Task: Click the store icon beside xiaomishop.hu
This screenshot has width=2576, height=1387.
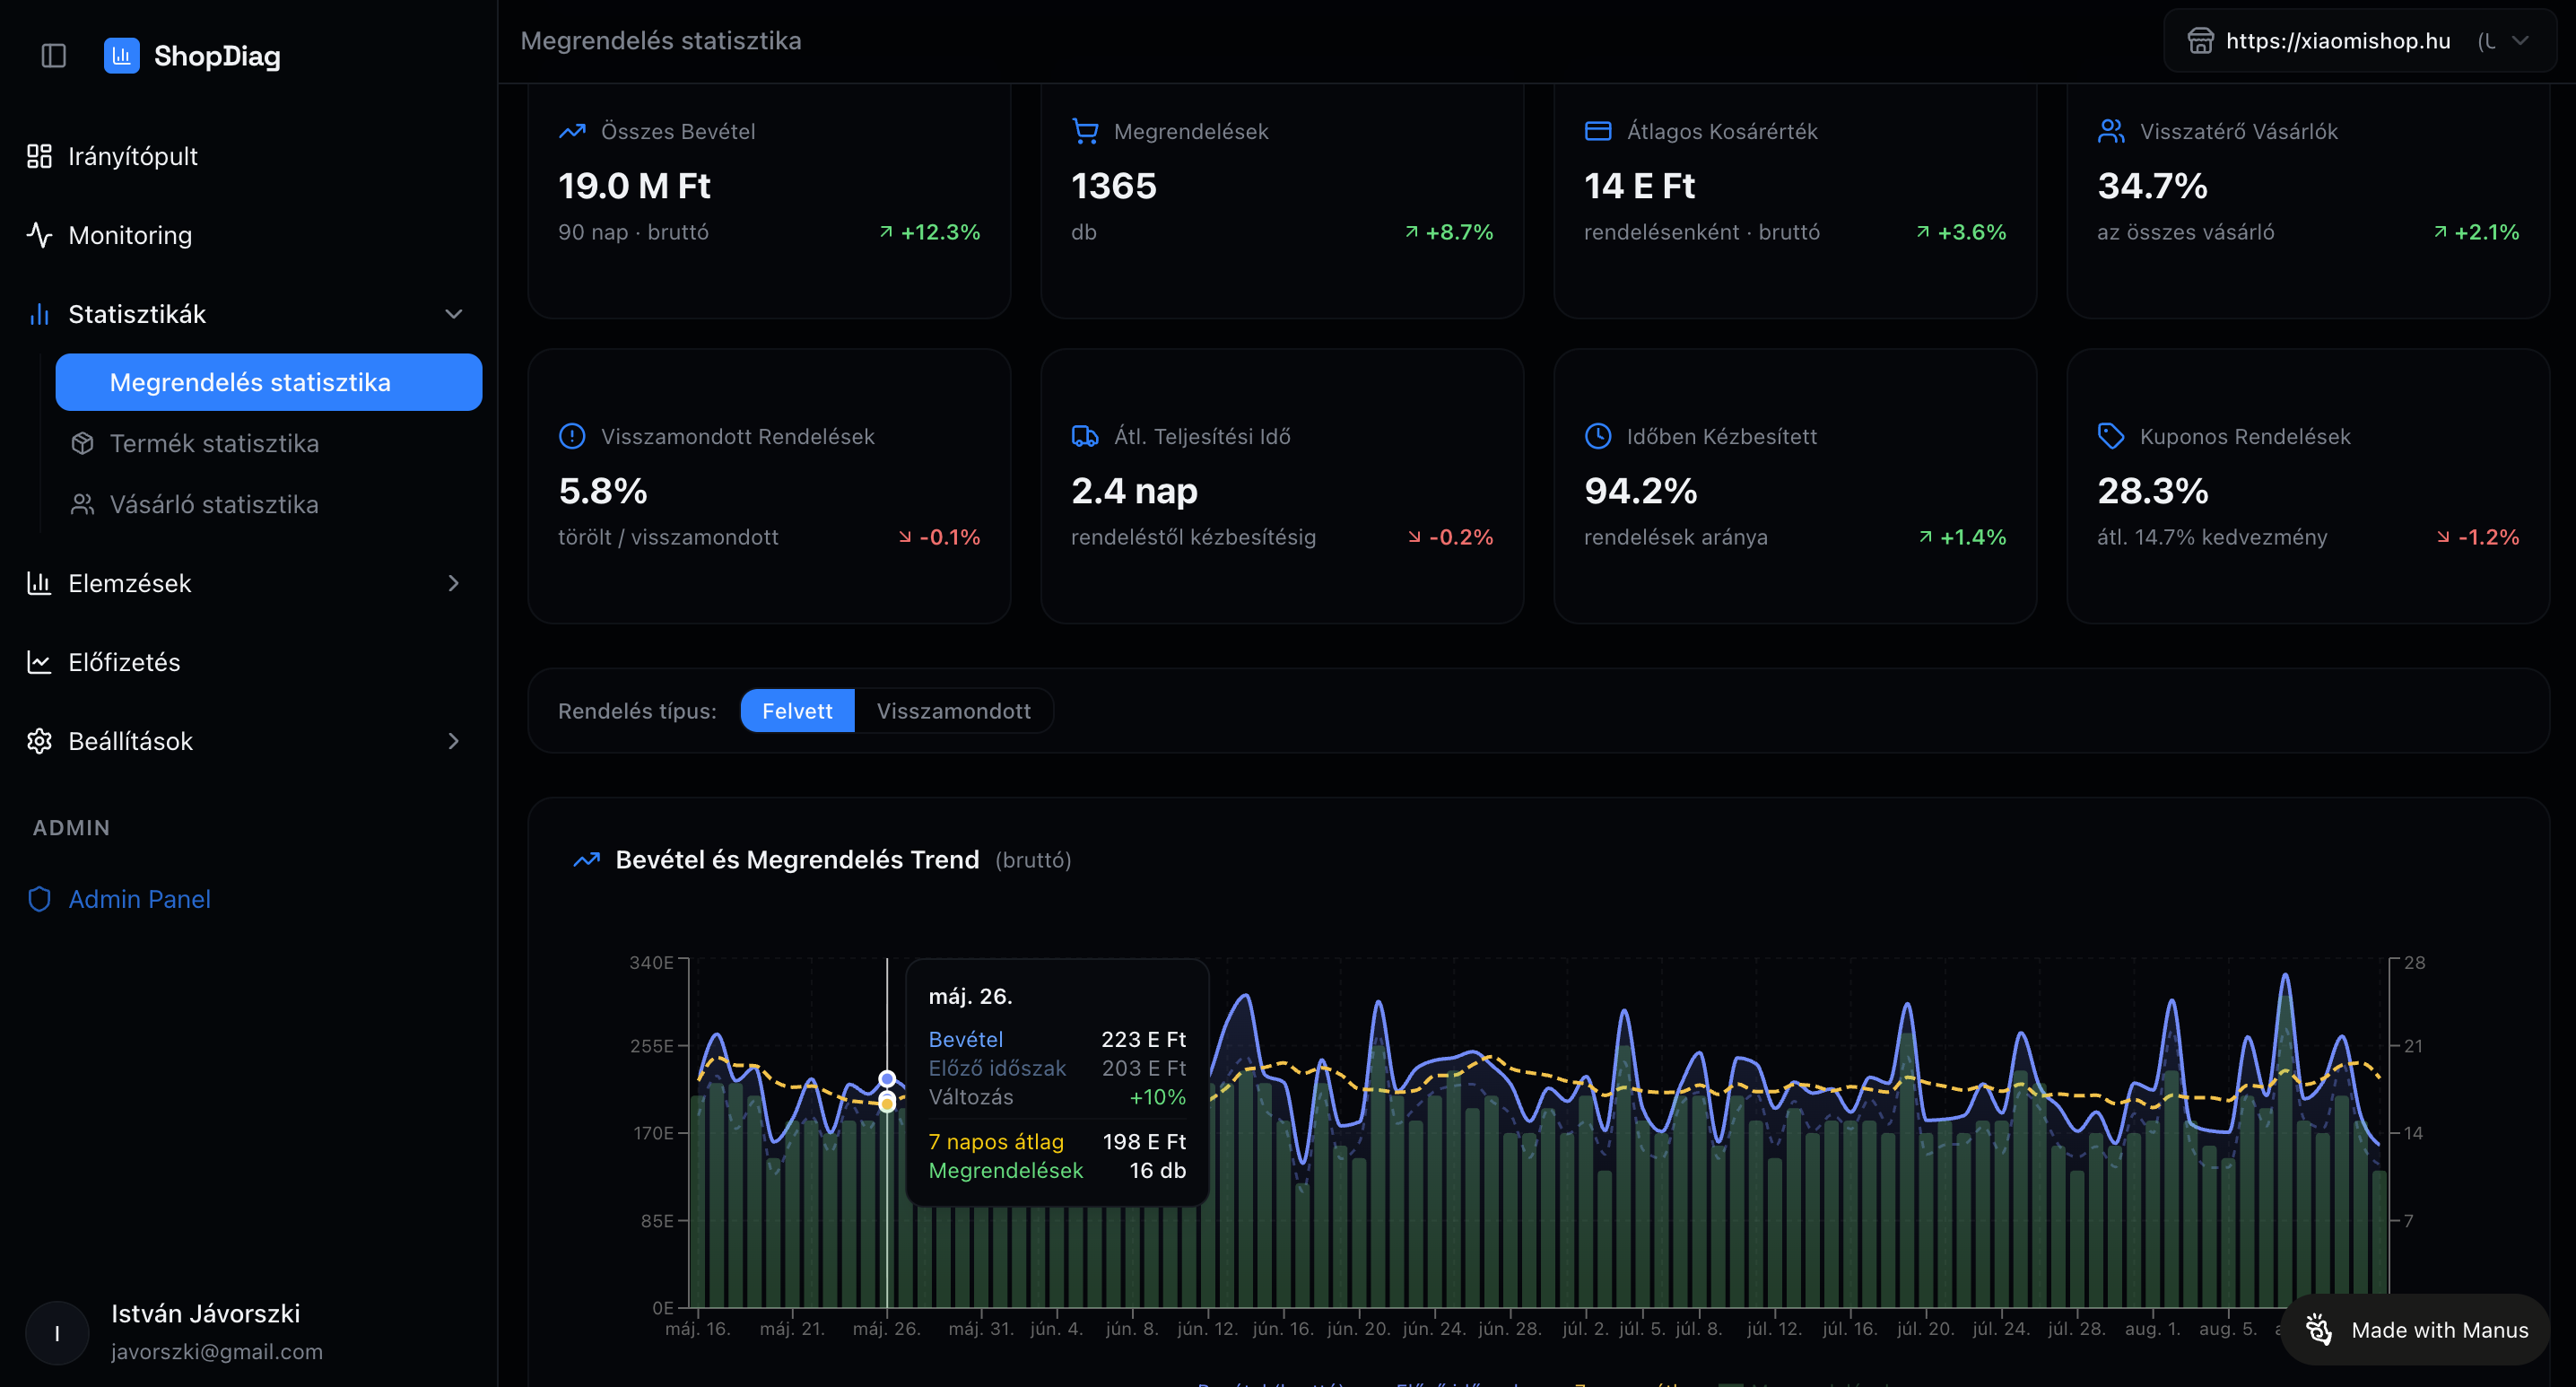Action: 2200,41
